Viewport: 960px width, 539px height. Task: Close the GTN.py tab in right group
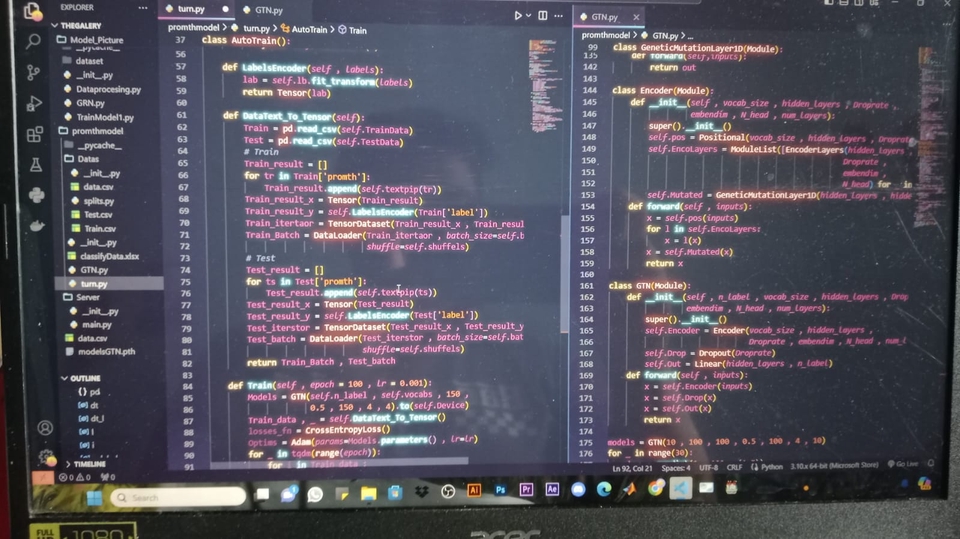636,17
